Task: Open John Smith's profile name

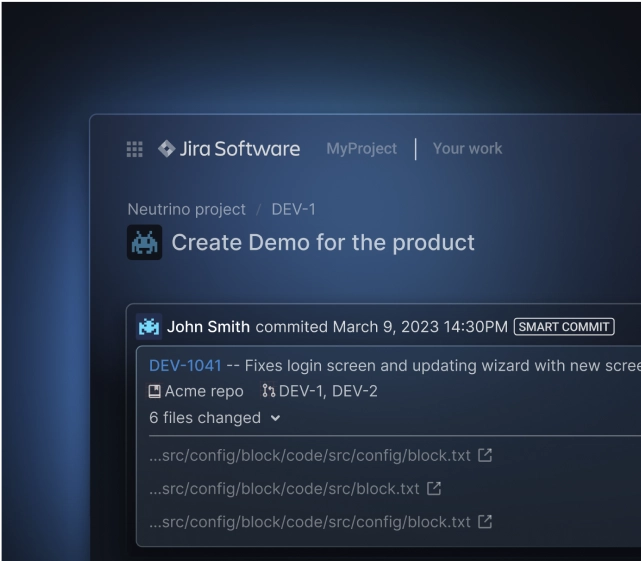Action: [x=208, y=327]
